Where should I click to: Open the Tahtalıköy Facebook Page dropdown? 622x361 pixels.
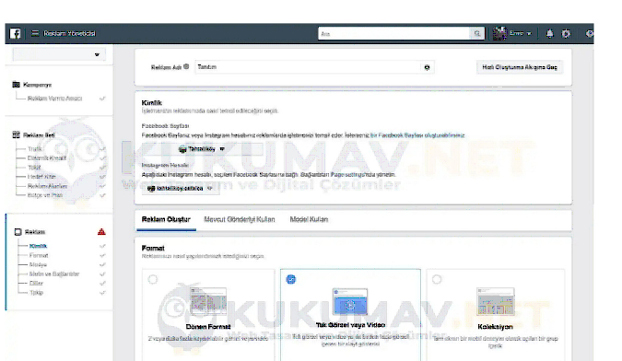point(202,149)
